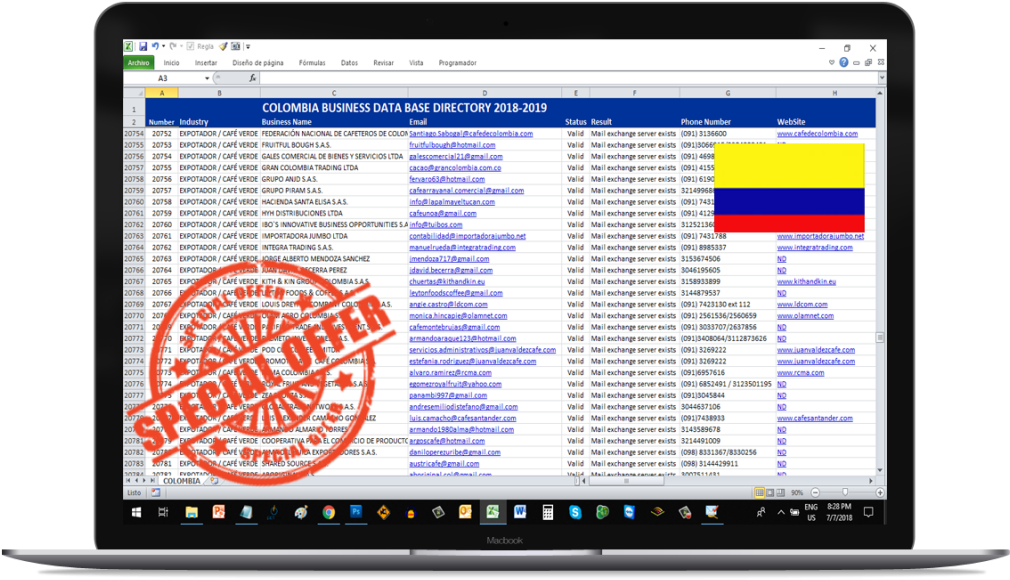The width and height of the screenshot is (1010, 580).
Task: Switch to Page Break Preview in status bar
Action: point(780,492)
